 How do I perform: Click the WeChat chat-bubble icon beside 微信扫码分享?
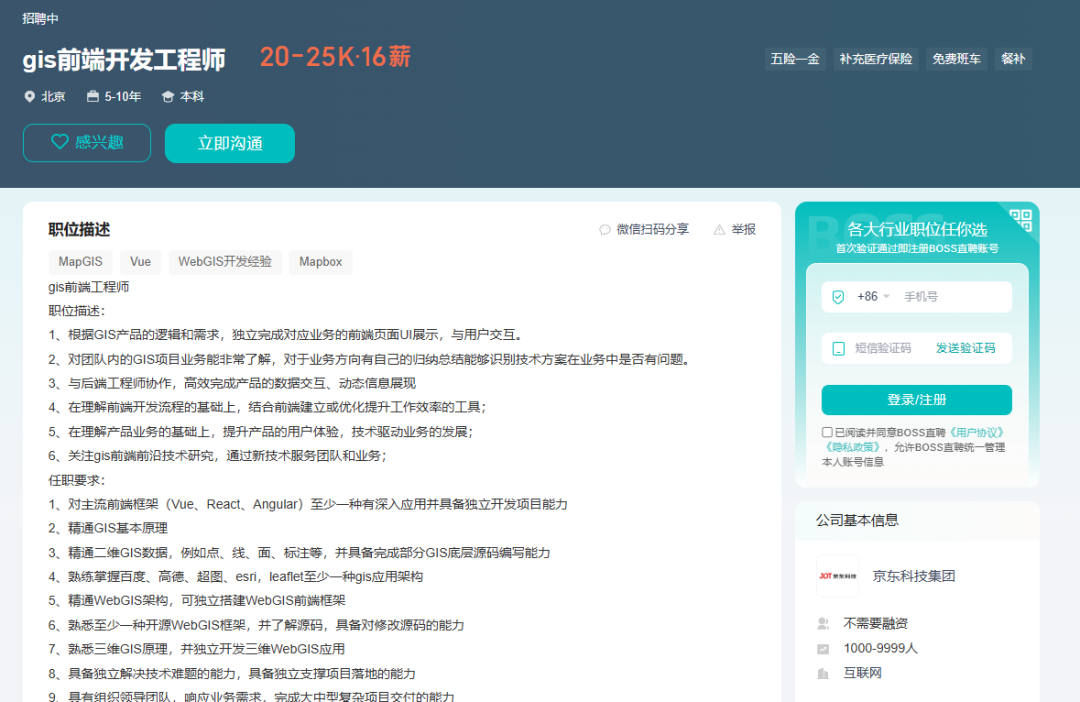606,229
